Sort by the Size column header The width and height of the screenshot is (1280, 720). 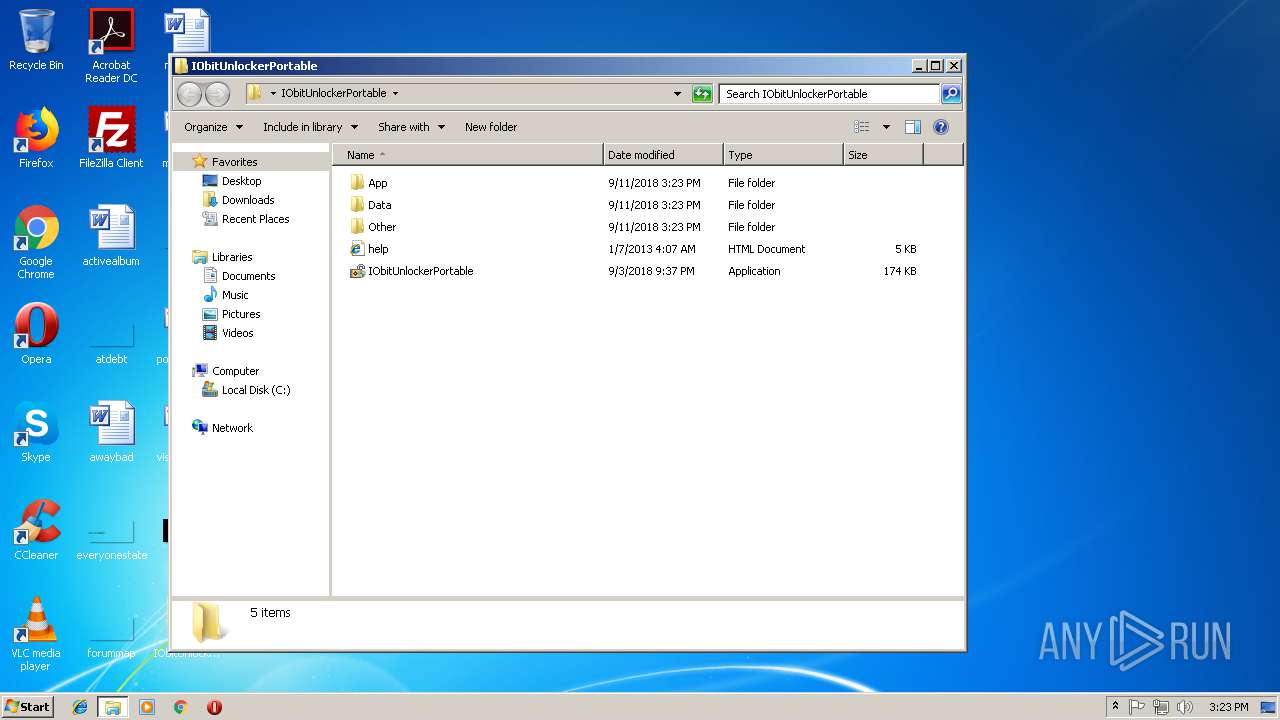tap(883, 155)
